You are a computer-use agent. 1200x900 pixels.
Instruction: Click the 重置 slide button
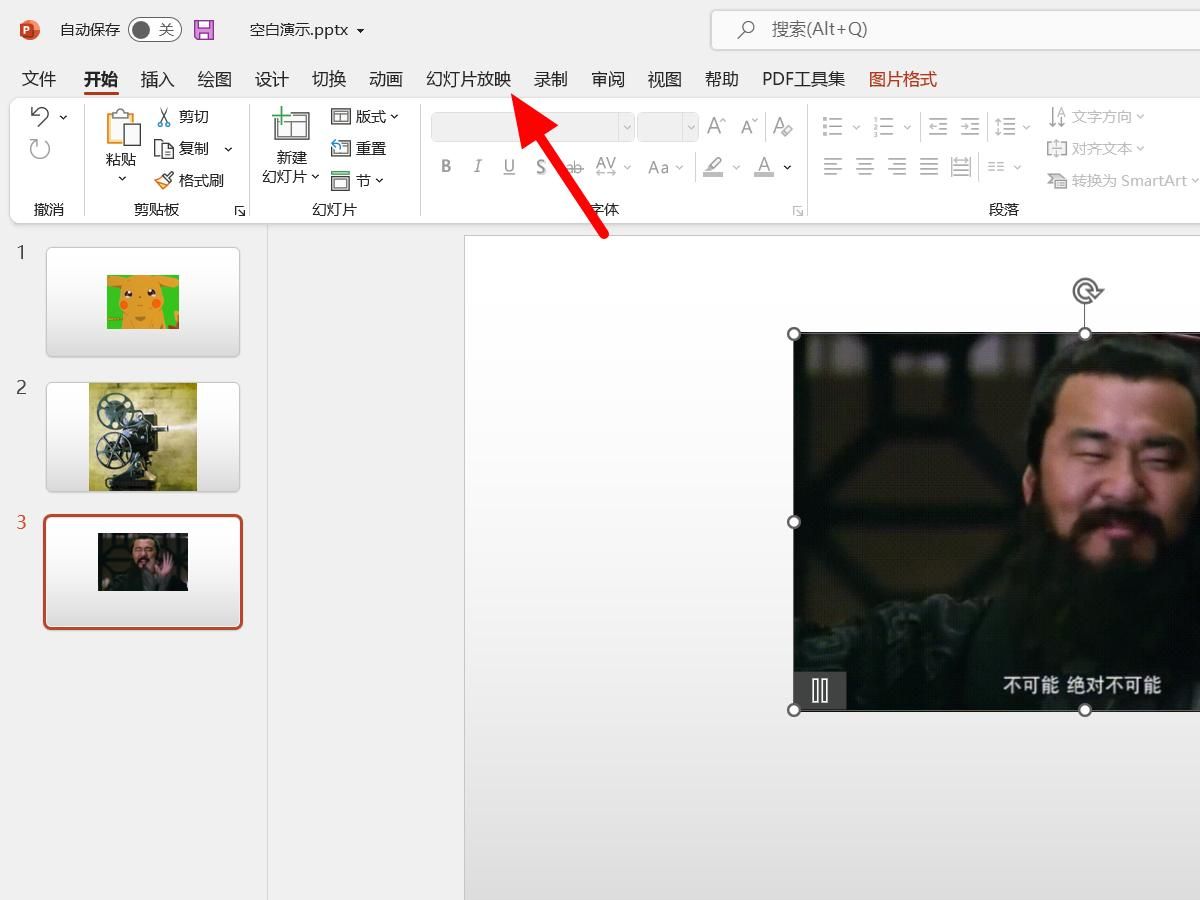pos(358,148)
